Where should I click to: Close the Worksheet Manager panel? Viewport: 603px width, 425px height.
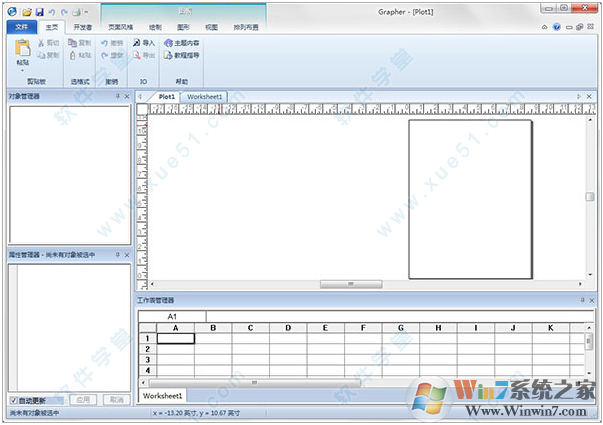pyautogui.click(x=592, y=300)
